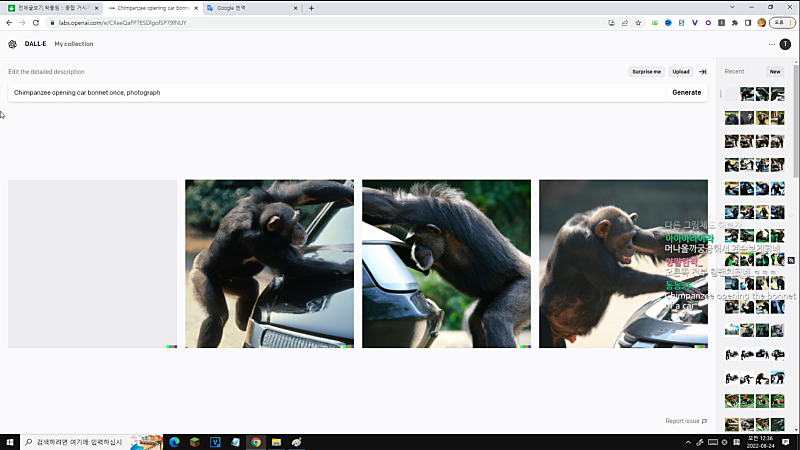Open the user avatar T menu

pos(785,44)
